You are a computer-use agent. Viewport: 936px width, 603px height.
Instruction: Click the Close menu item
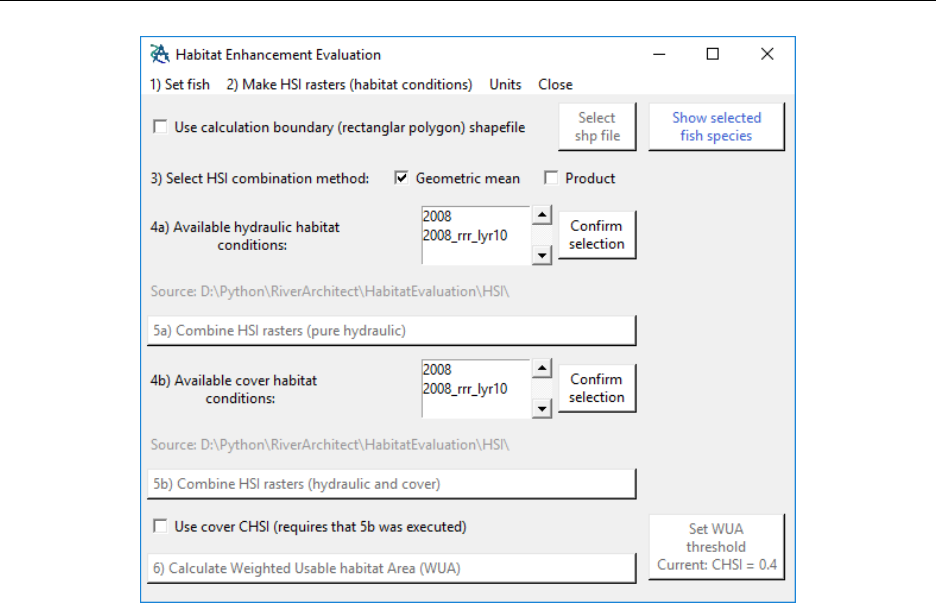555,85
